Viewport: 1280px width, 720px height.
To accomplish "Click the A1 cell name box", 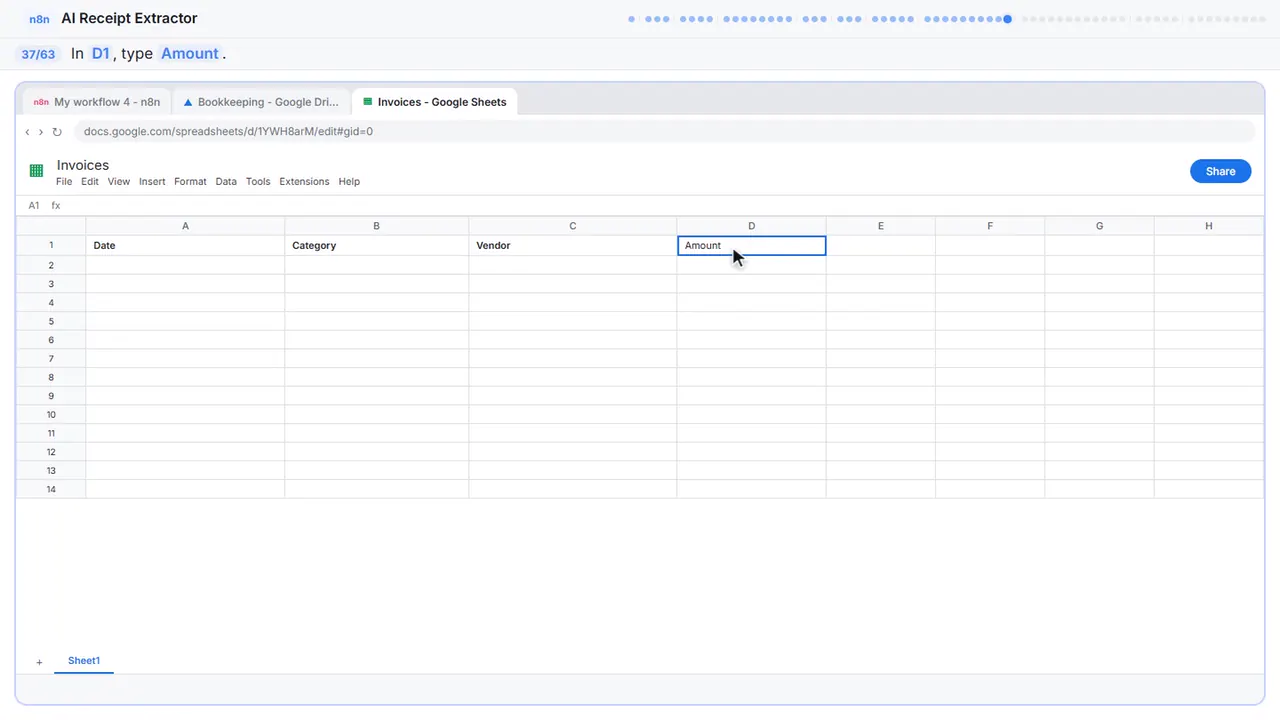I will (x=34, y=205).
